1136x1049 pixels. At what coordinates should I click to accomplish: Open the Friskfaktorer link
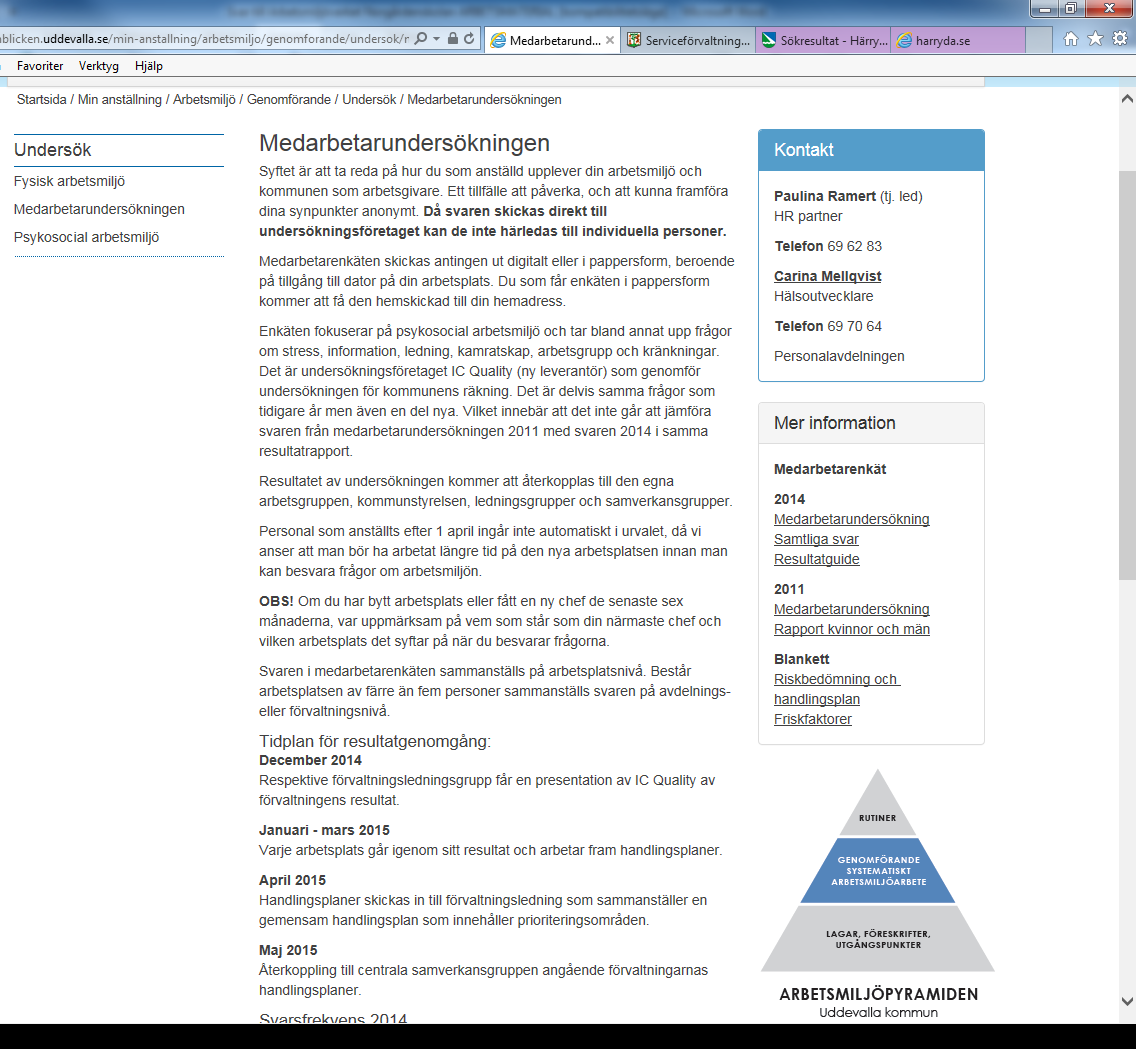[812, 719]
